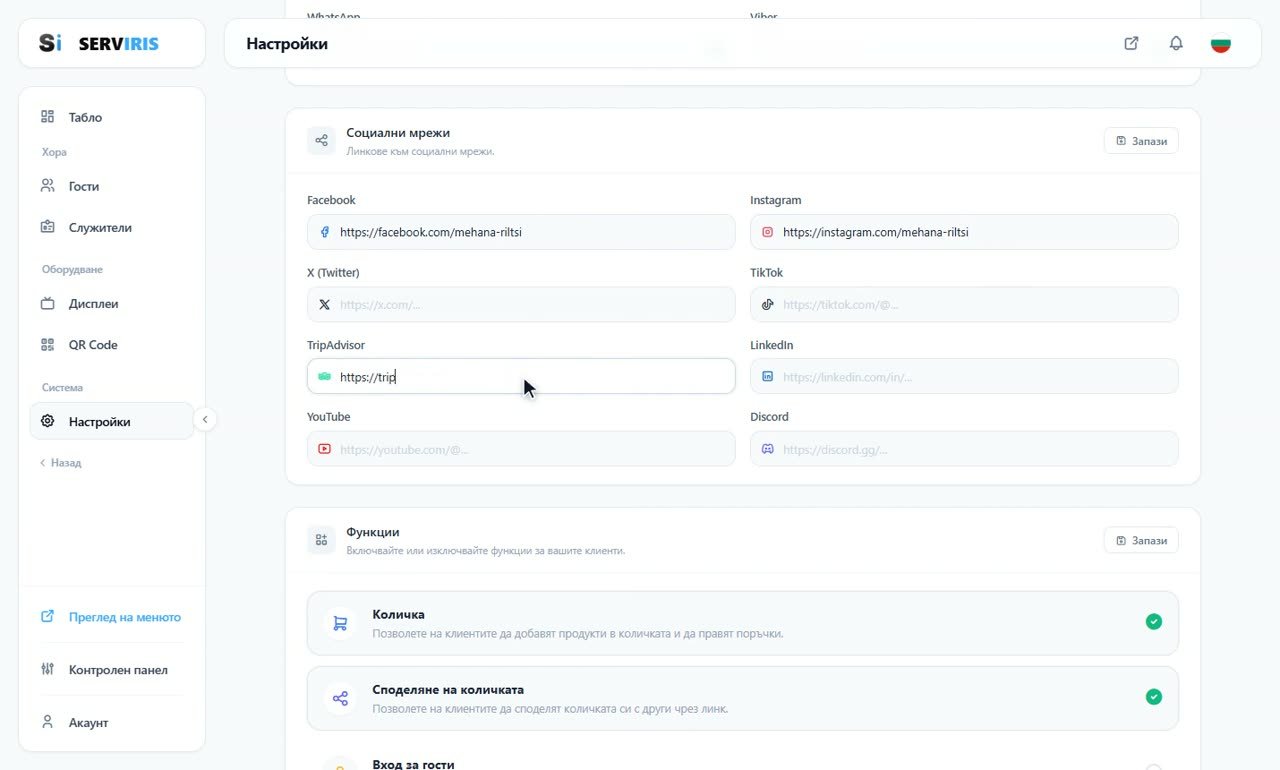Save the Функции section with Запази
Image resolution: width=1280 pixels, height=770 pixels.
pyautogui.click(x=1141, y=540)
